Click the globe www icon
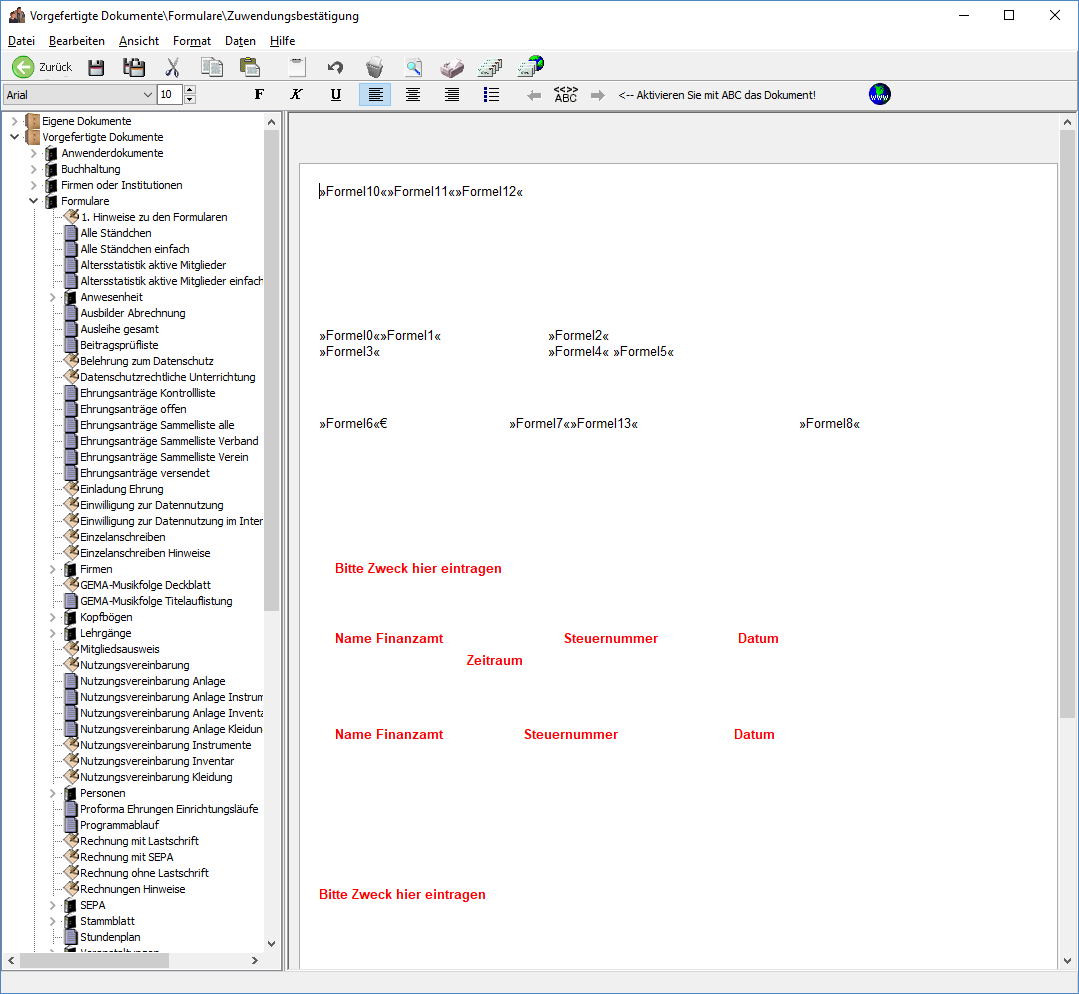The width and height of the screenshot is (1079, 994). click(x=880, y=94)
